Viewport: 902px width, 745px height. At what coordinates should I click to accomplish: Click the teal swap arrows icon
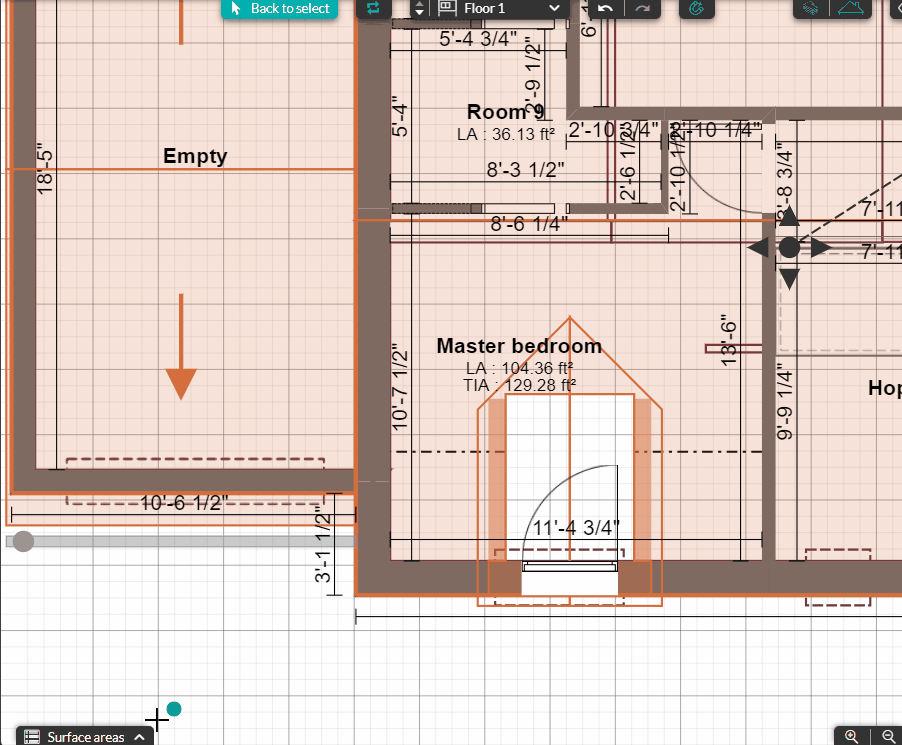point(373,8)
